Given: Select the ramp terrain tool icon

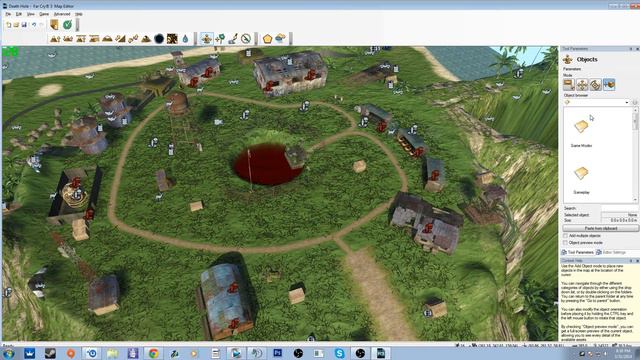Looking at the screenshot, I should (x=120, y=39).
